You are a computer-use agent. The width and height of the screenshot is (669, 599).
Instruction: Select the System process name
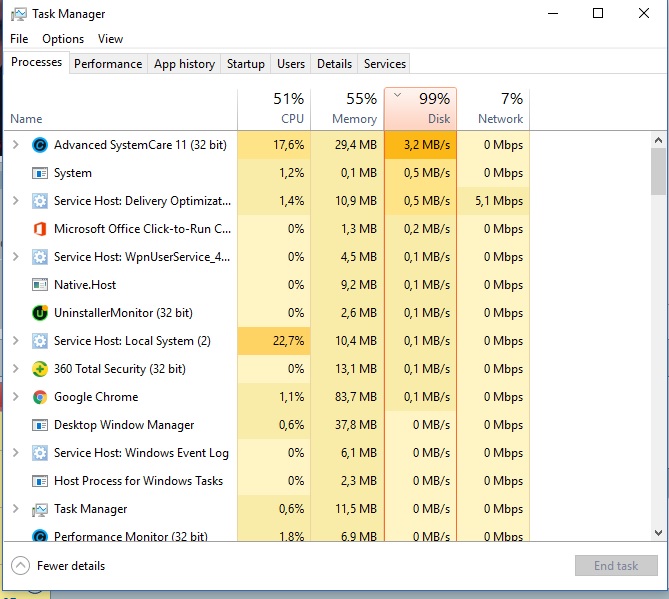73,173
